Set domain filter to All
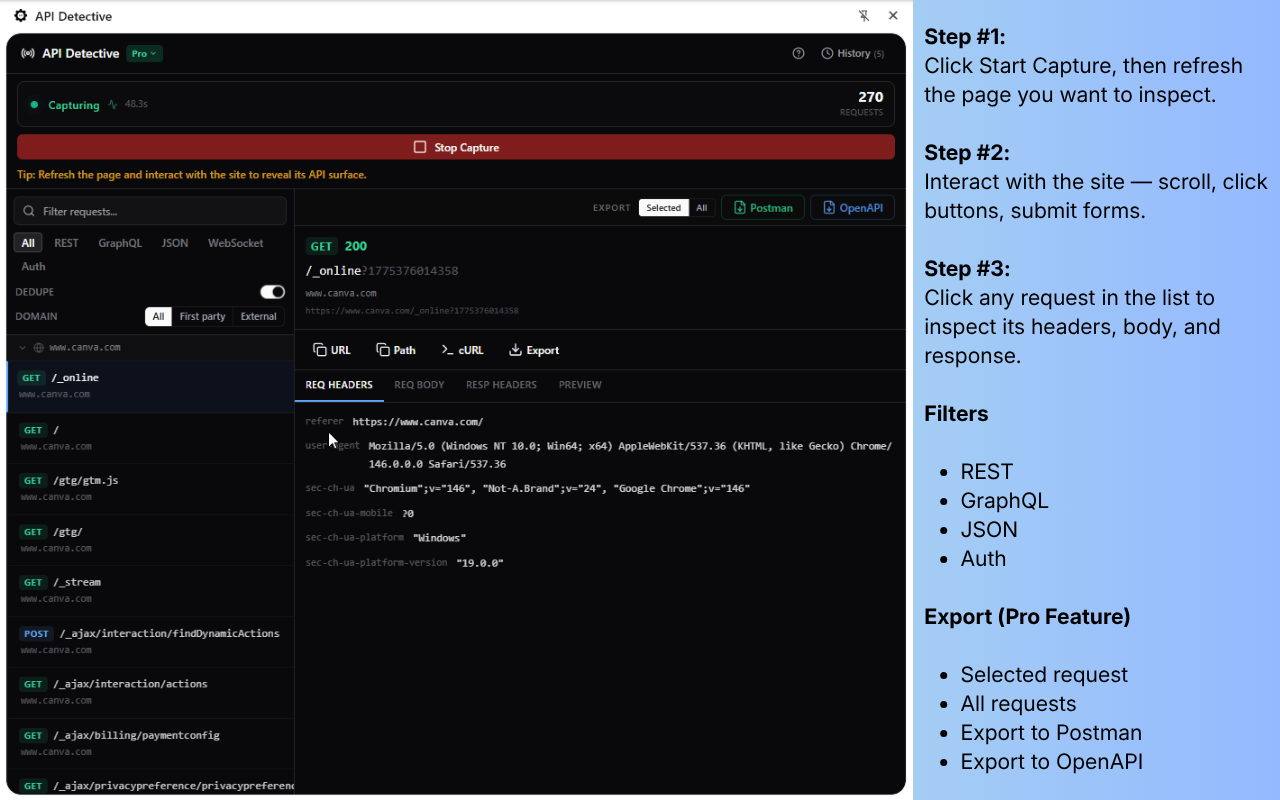Image resolution: width=1280 pixels, height=800 pixels. pyautogui.click(x=158, y=316)
